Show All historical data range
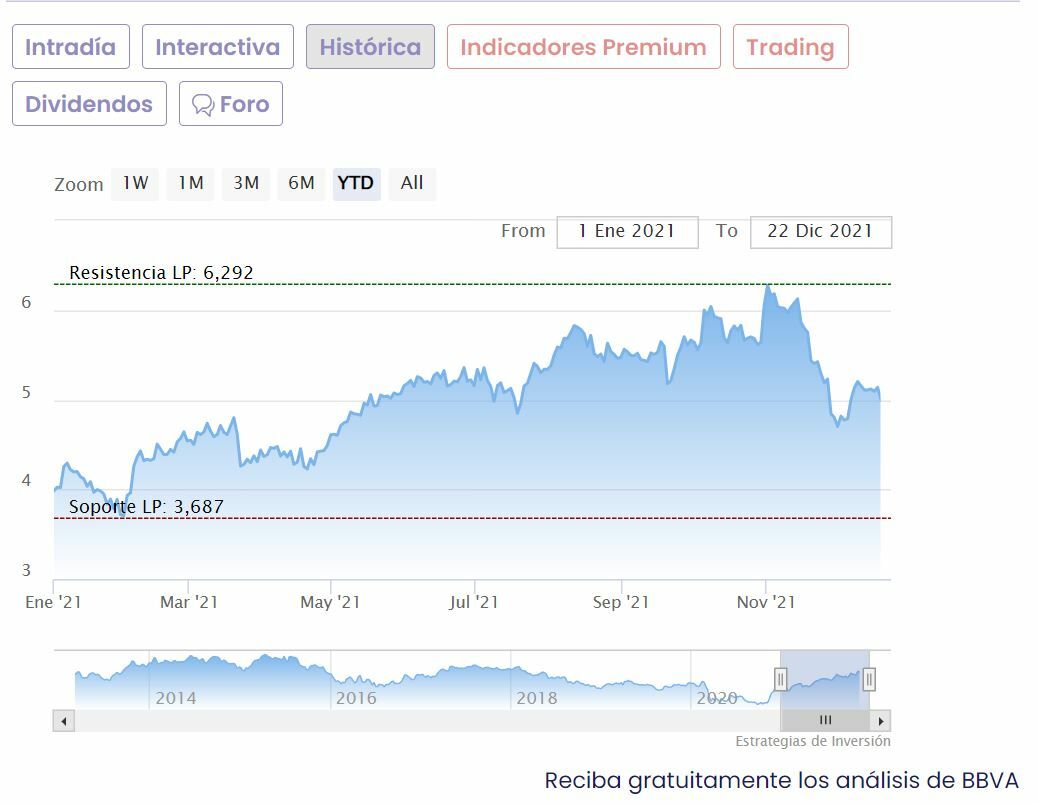Screen dimensions: 1038x804 coord(412,183)
